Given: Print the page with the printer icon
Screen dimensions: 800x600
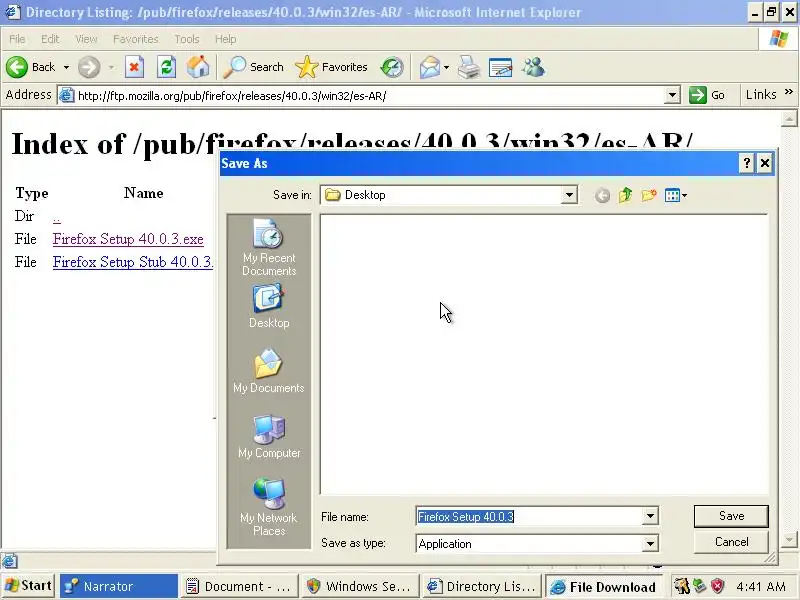Looking at the screenshot, I should [x=468, y=67].
